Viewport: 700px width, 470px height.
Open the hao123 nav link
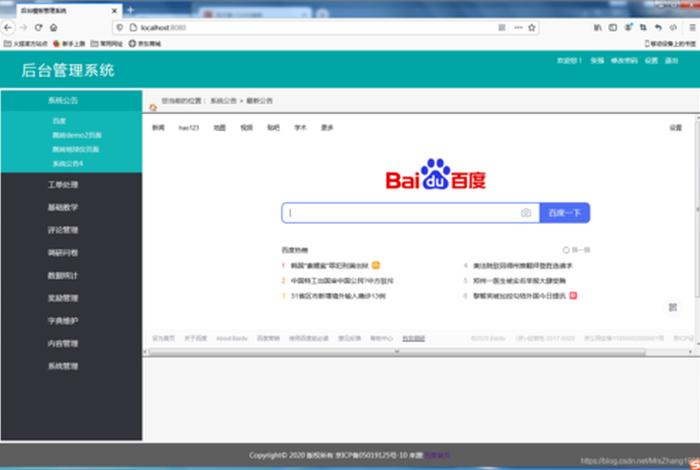click(x=189, y=128)
